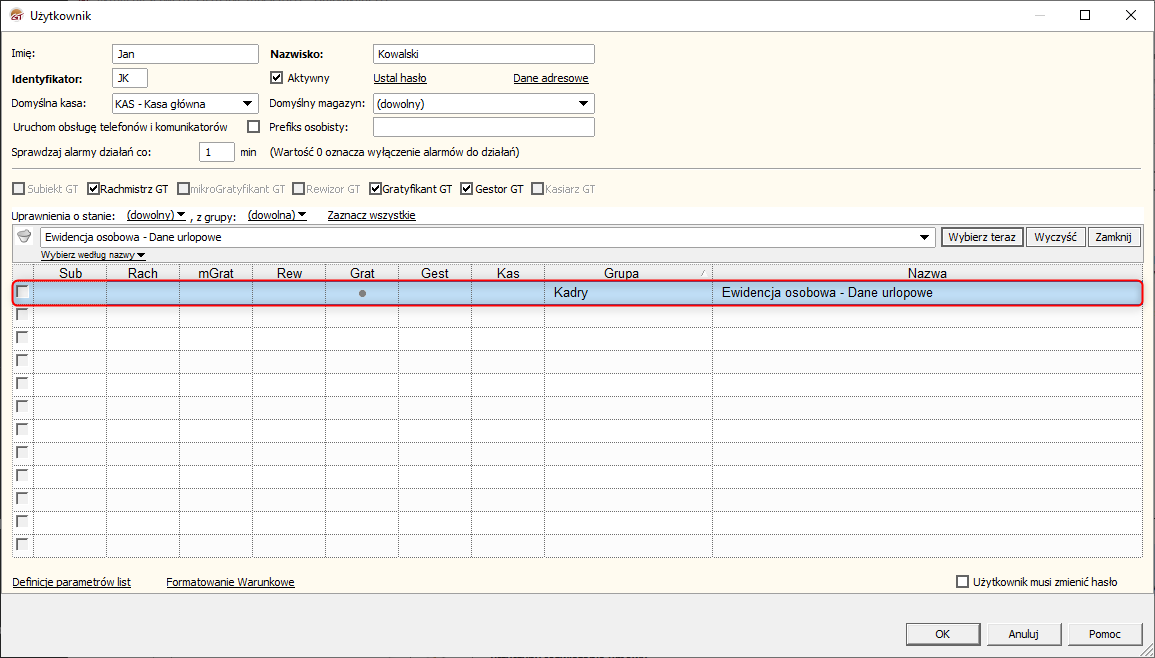Click the Gest column header
This screenshot has width=1155, height=658.
click(x=435, y=273)
